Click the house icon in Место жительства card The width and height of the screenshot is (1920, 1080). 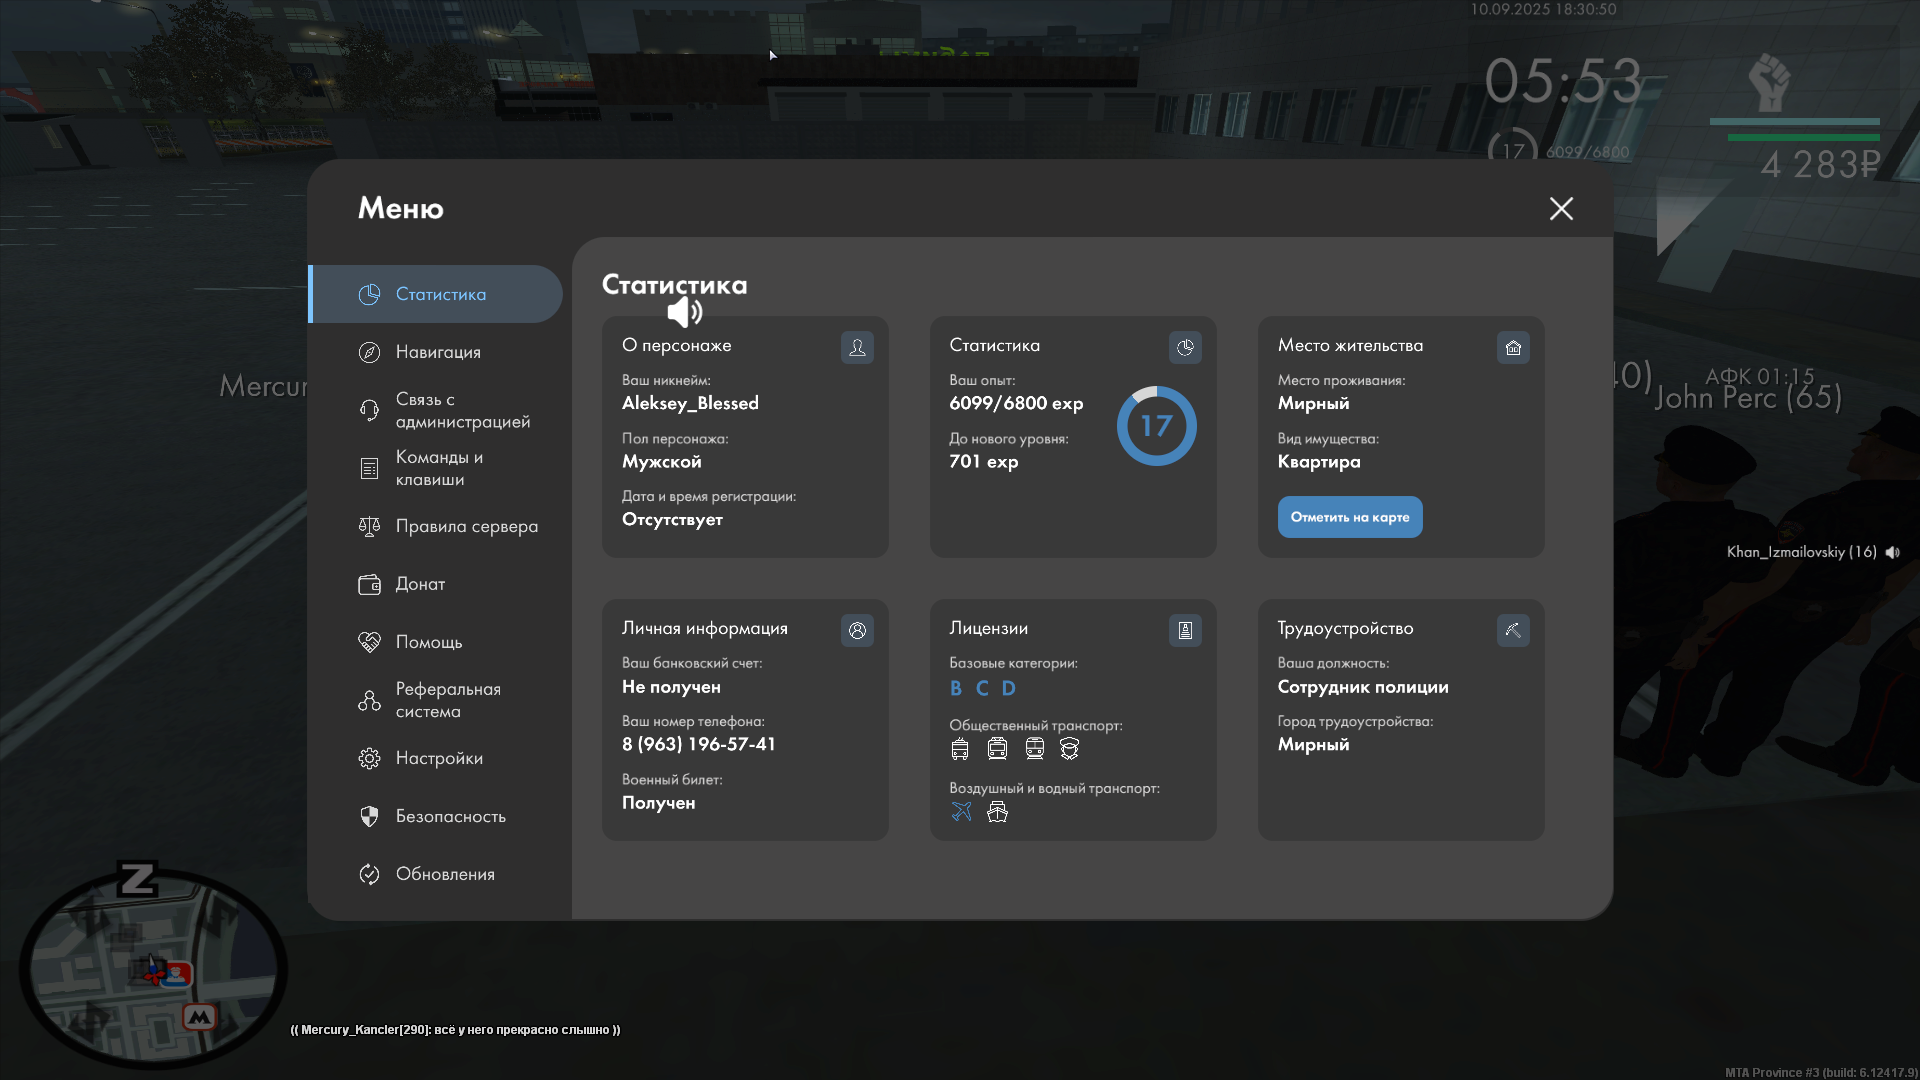pos(1513,347)
